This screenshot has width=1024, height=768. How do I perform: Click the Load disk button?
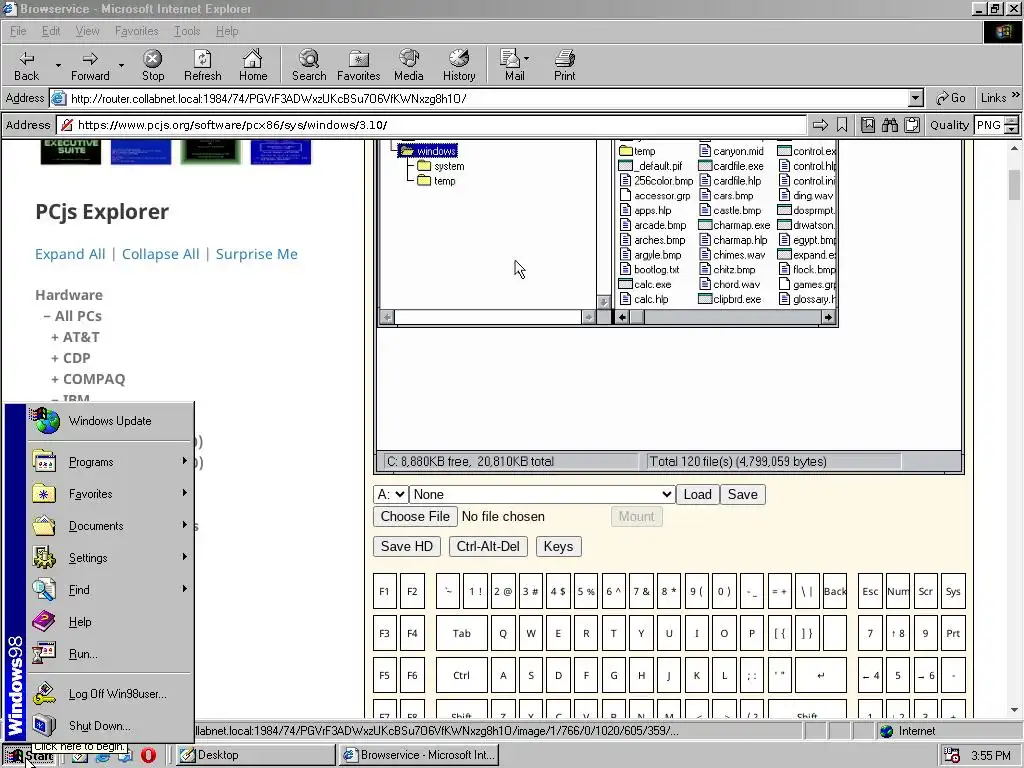pos(697,494)
